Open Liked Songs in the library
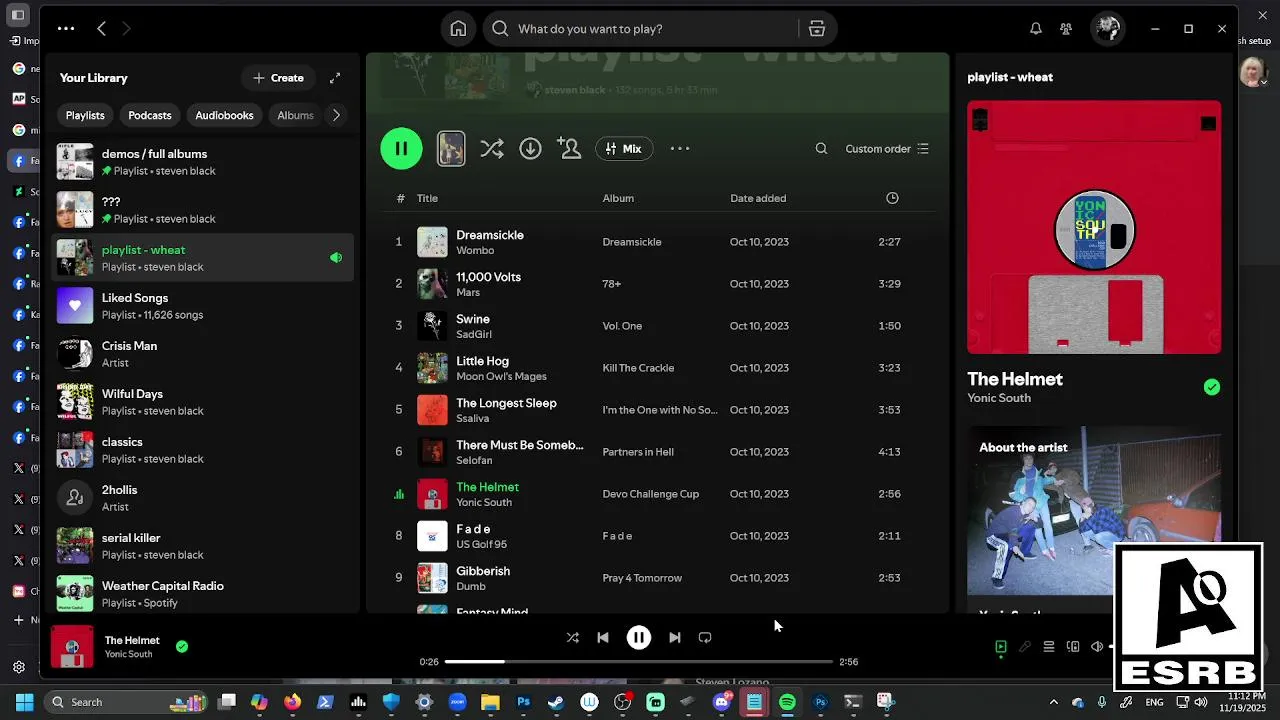Screen dimensions: 1280x720 tap(203, 306)
